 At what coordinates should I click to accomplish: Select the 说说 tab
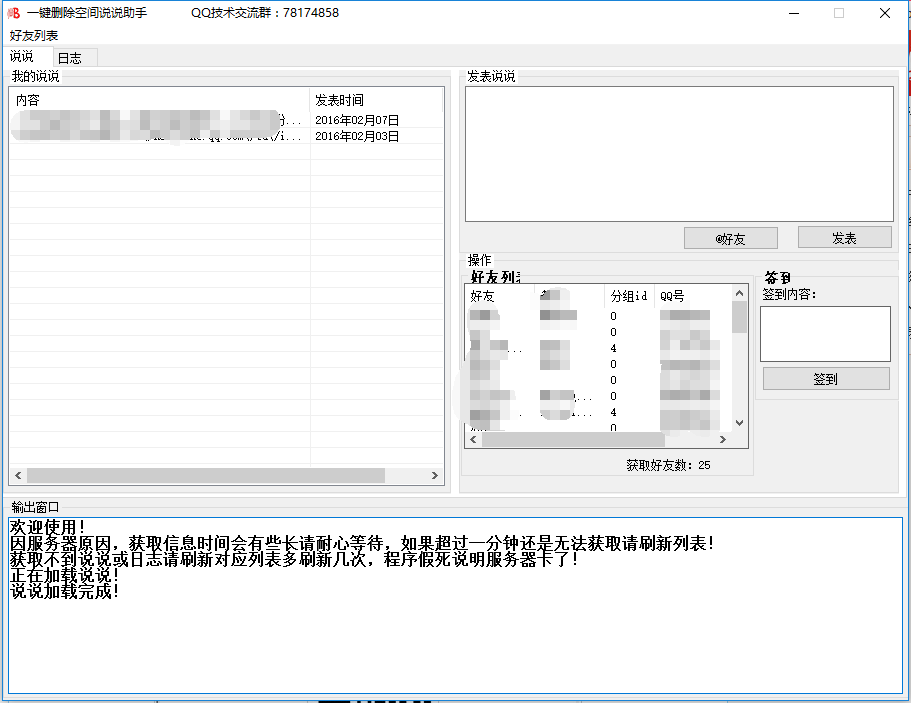(22, 56)
